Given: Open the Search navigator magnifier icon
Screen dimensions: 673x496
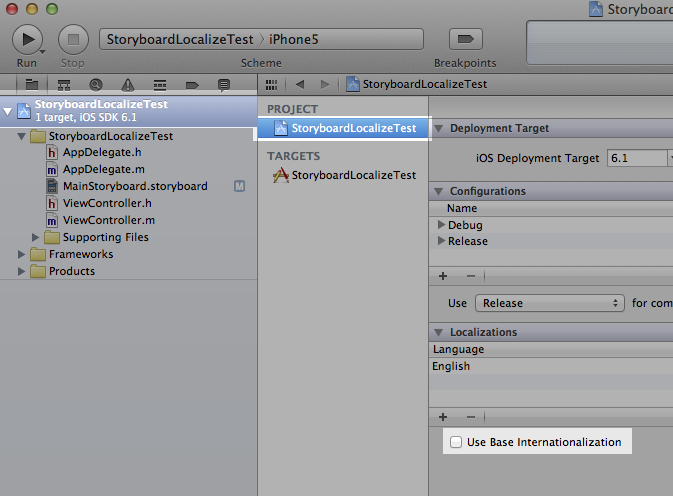Looking at the screenshot, I should tap(96, 85).
